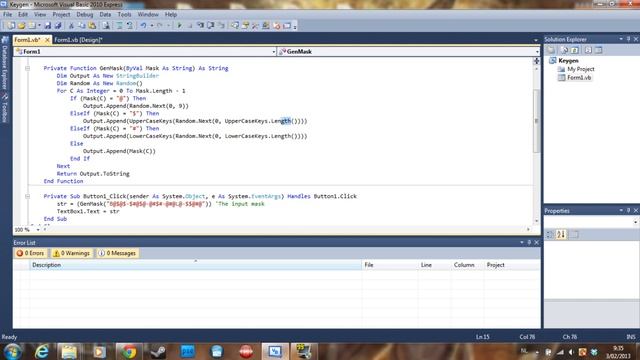Viewport: 640px width, 360px height.
Task: Sort Error List by File column
Action: pyautogui.click(x=390, y=265)
